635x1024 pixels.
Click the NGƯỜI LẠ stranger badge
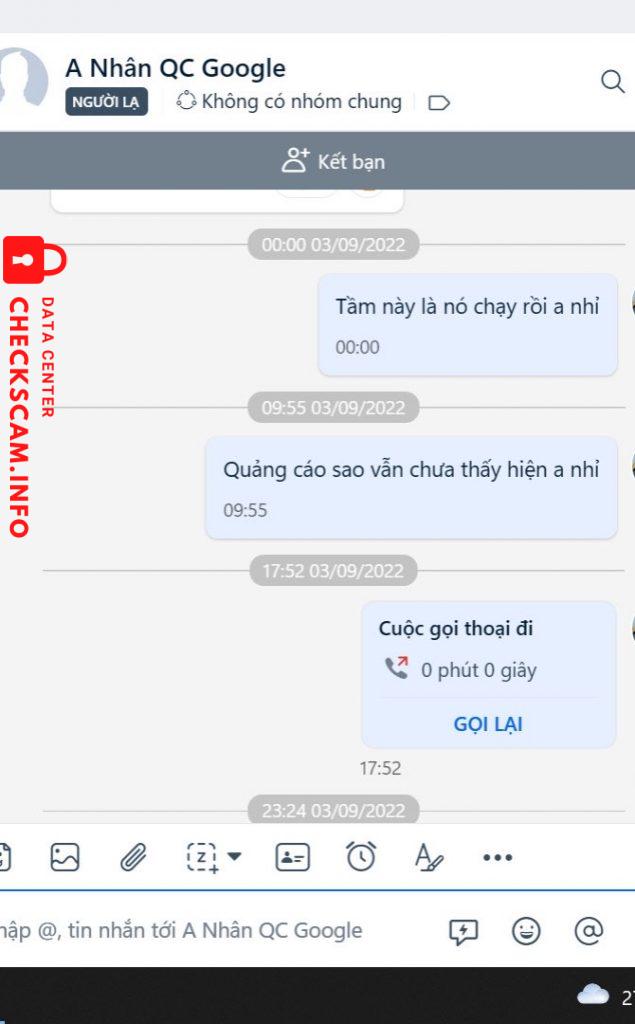coord(106,102)
